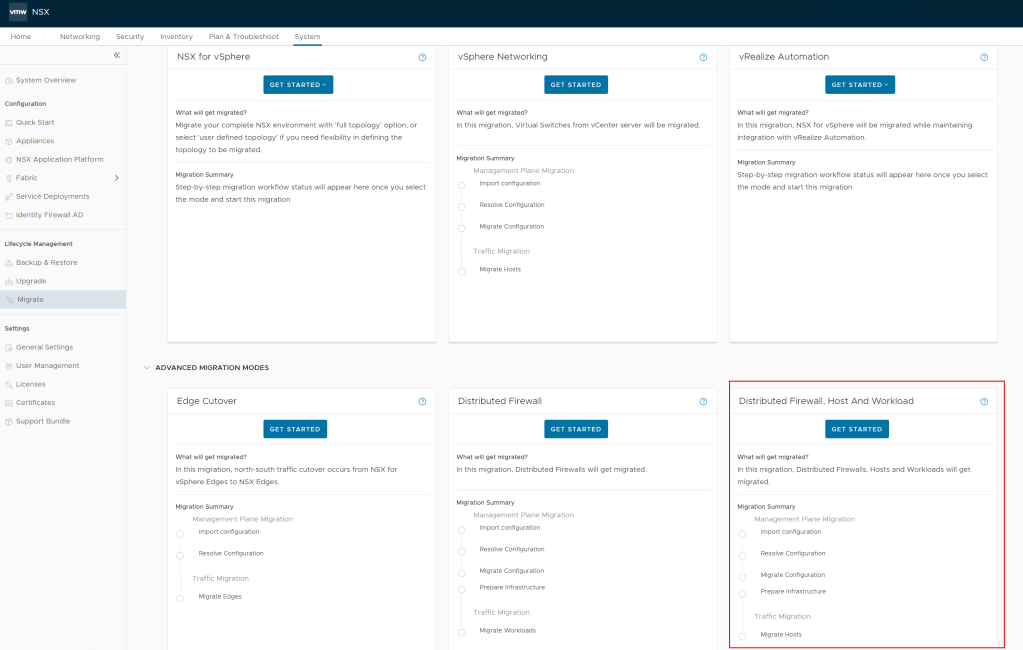Click the Support Bundle sidebar icon

[x=9, y=421]
